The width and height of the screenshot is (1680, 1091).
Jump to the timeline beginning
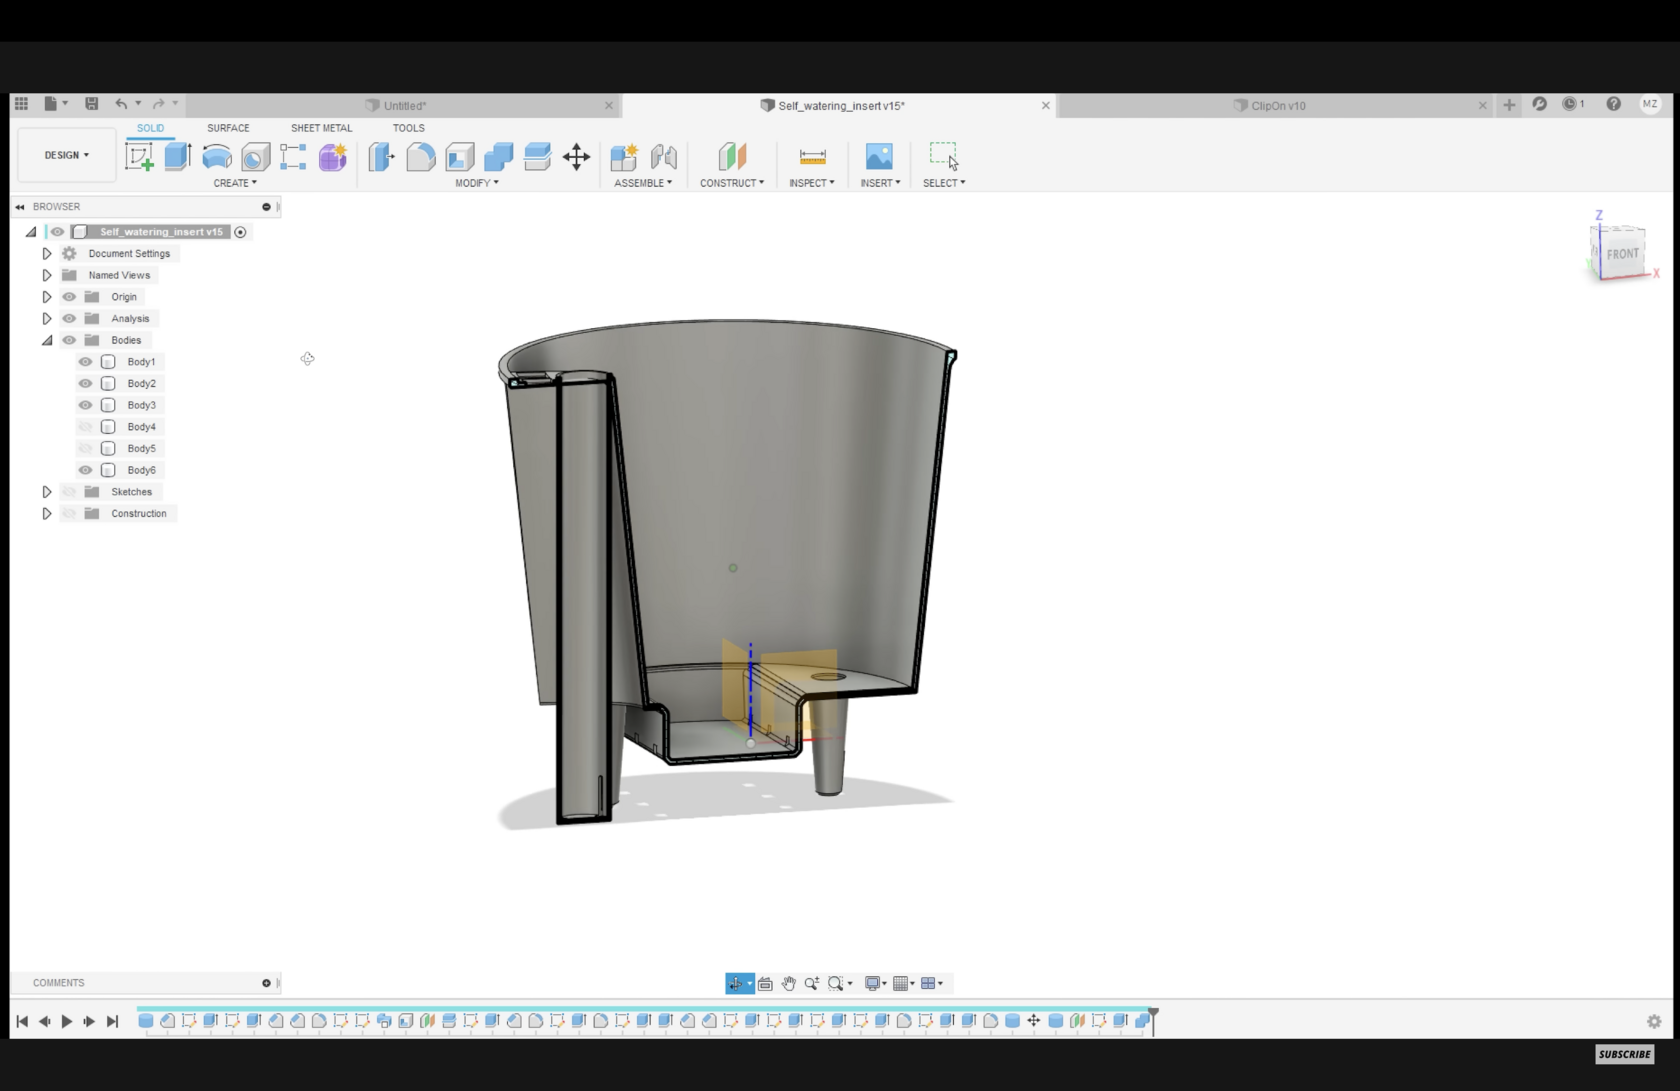click(22, 1021)
